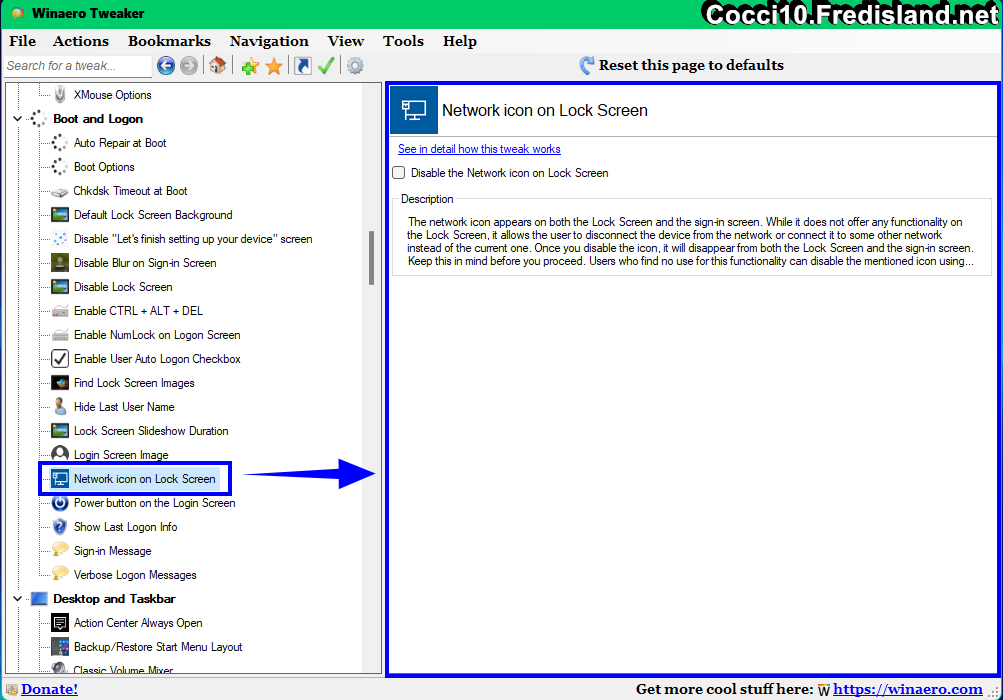Select XMouse Options tree item text
This screenshot has height=700, width=1003.
click(x=113, y=95)
